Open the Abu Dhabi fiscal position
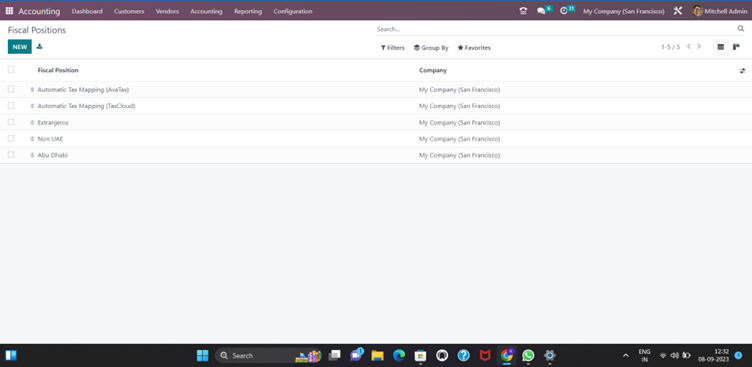Viewport: 752px width, 367px height. 52,155
